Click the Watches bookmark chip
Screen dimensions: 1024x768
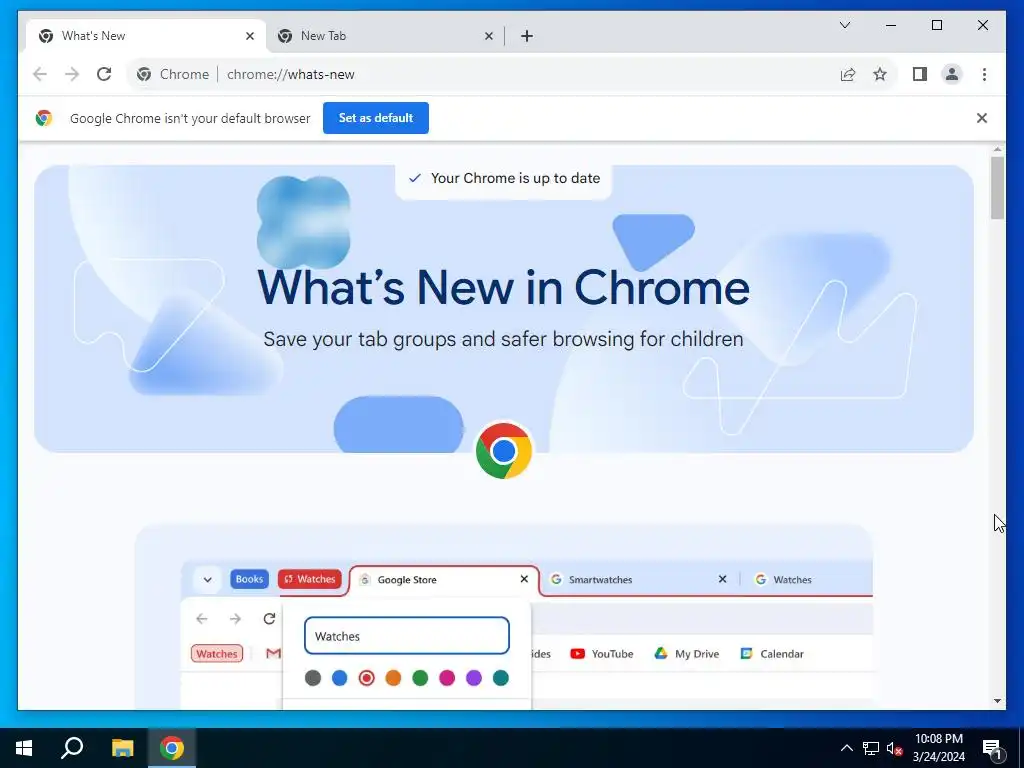tap(217, 654)
